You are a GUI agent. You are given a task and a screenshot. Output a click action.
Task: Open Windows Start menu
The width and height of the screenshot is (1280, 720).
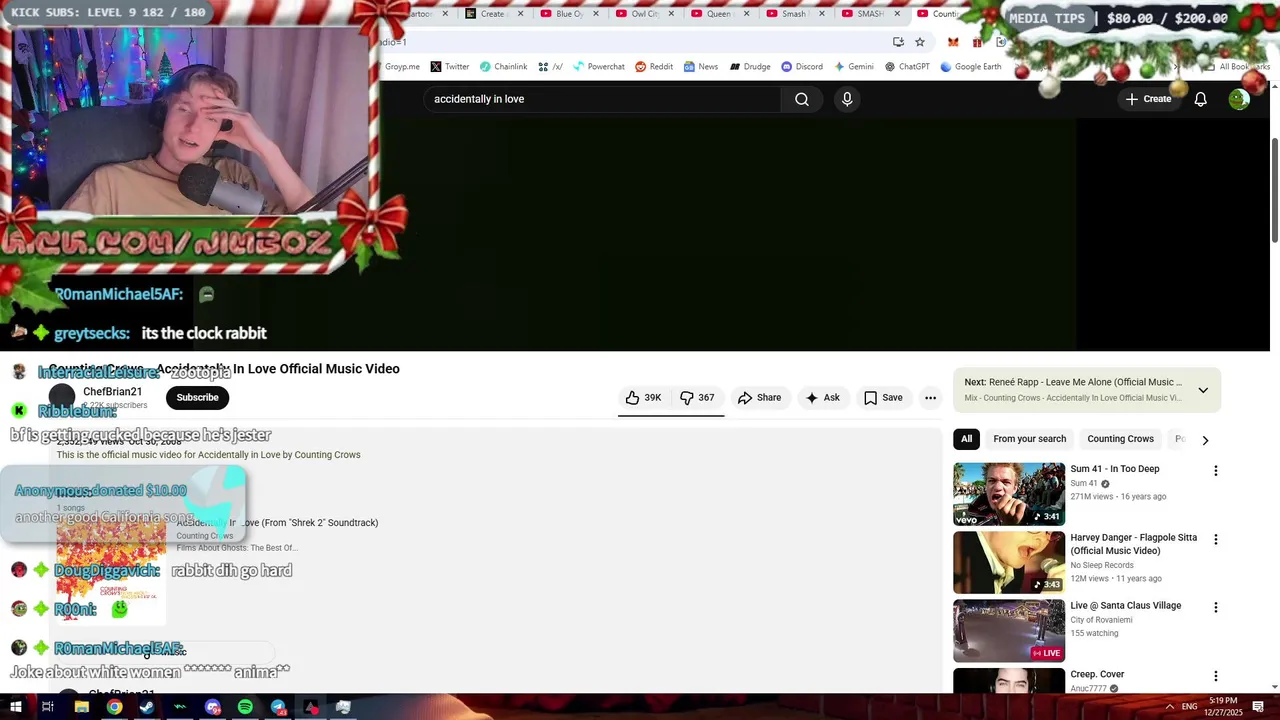click(x=16, y=707)
